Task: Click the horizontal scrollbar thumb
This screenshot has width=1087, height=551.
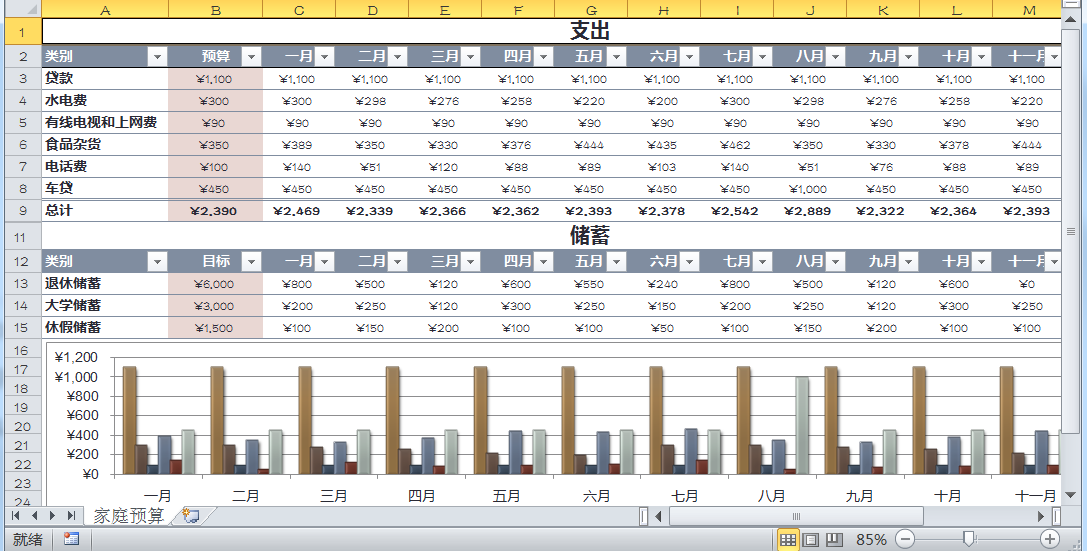Action: tap(796, 516)
